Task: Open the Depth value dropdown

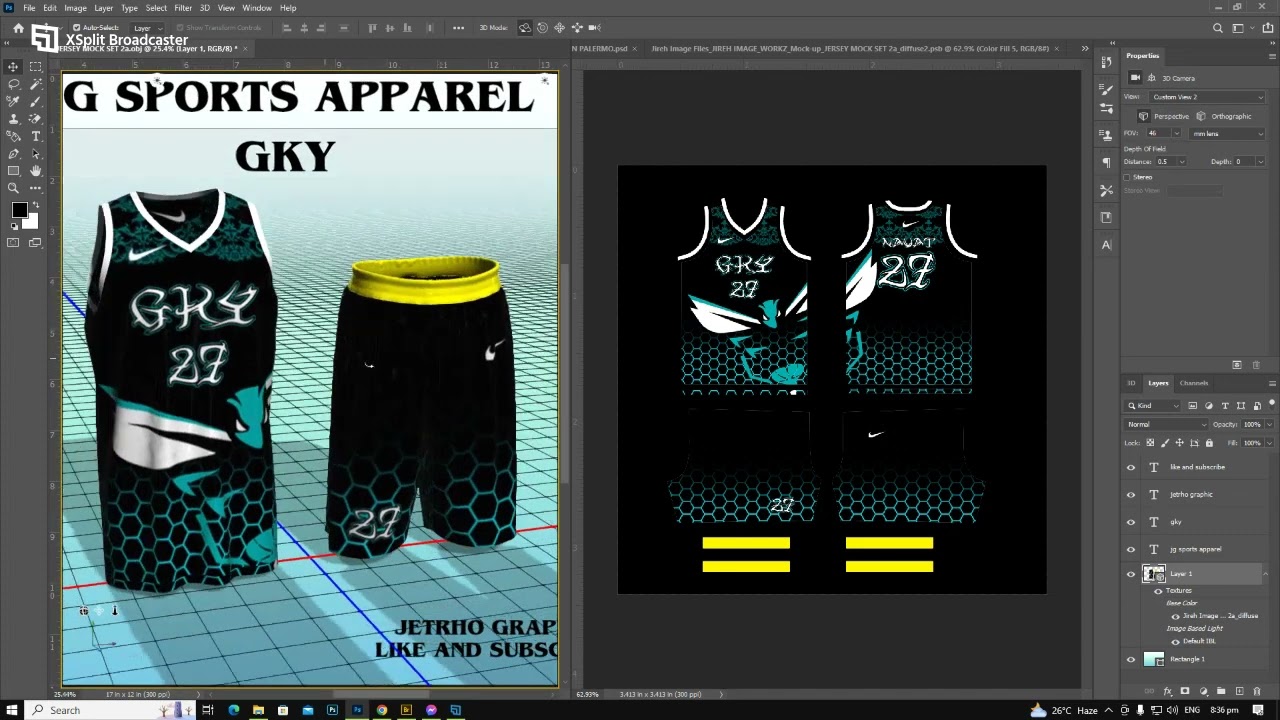Action: [x=1260, y=161]
